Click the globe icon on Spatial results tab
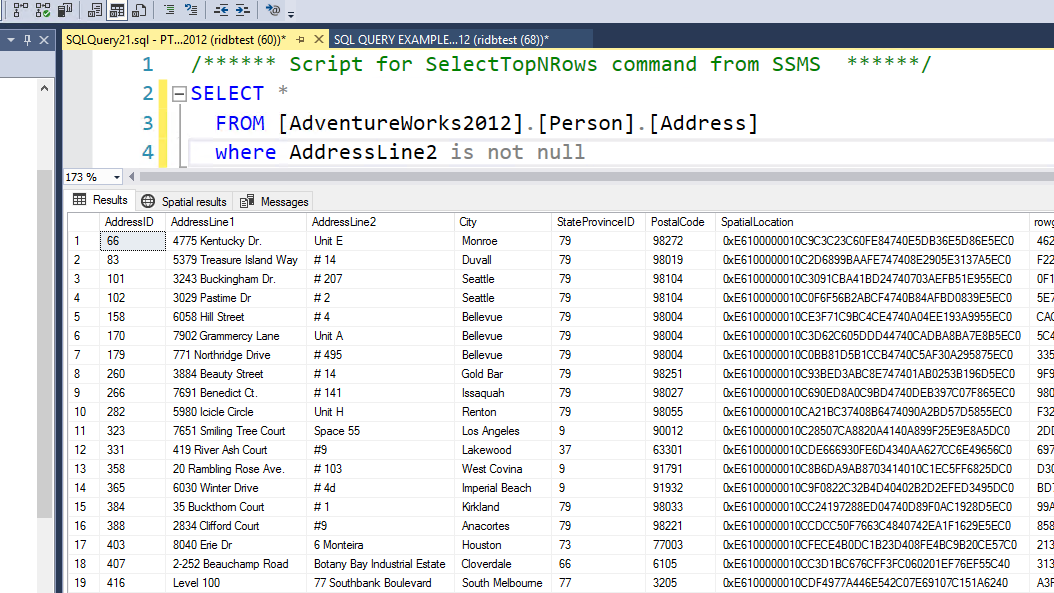 tap(148, 201)
